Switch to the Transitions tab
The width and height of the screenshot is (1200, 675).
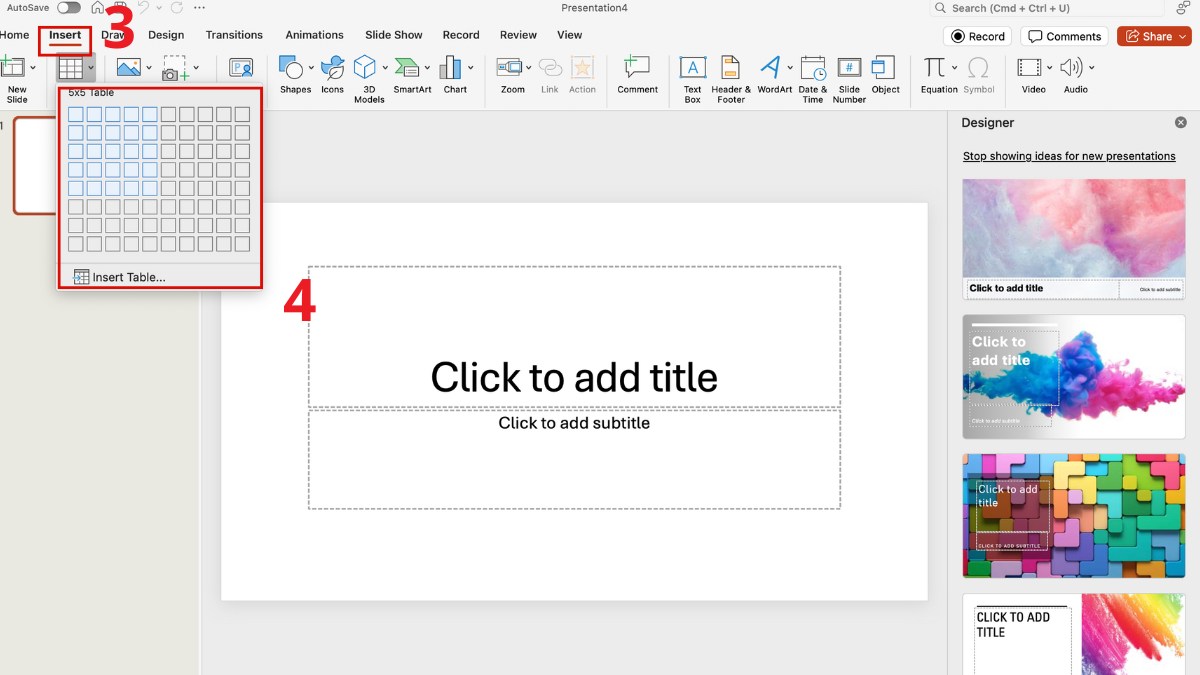tap(234, 35)
